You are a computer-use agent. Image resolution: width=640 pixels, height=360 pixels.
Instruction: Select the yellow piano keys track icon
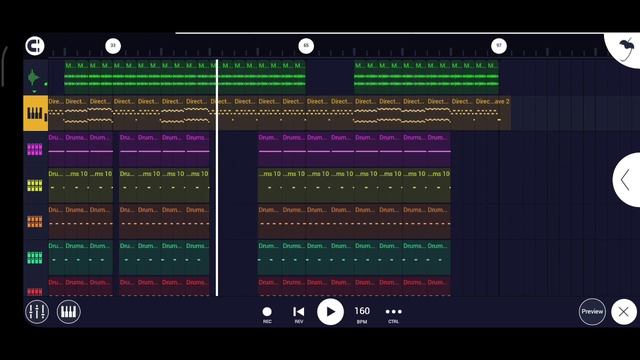click(x=36, y=113)
